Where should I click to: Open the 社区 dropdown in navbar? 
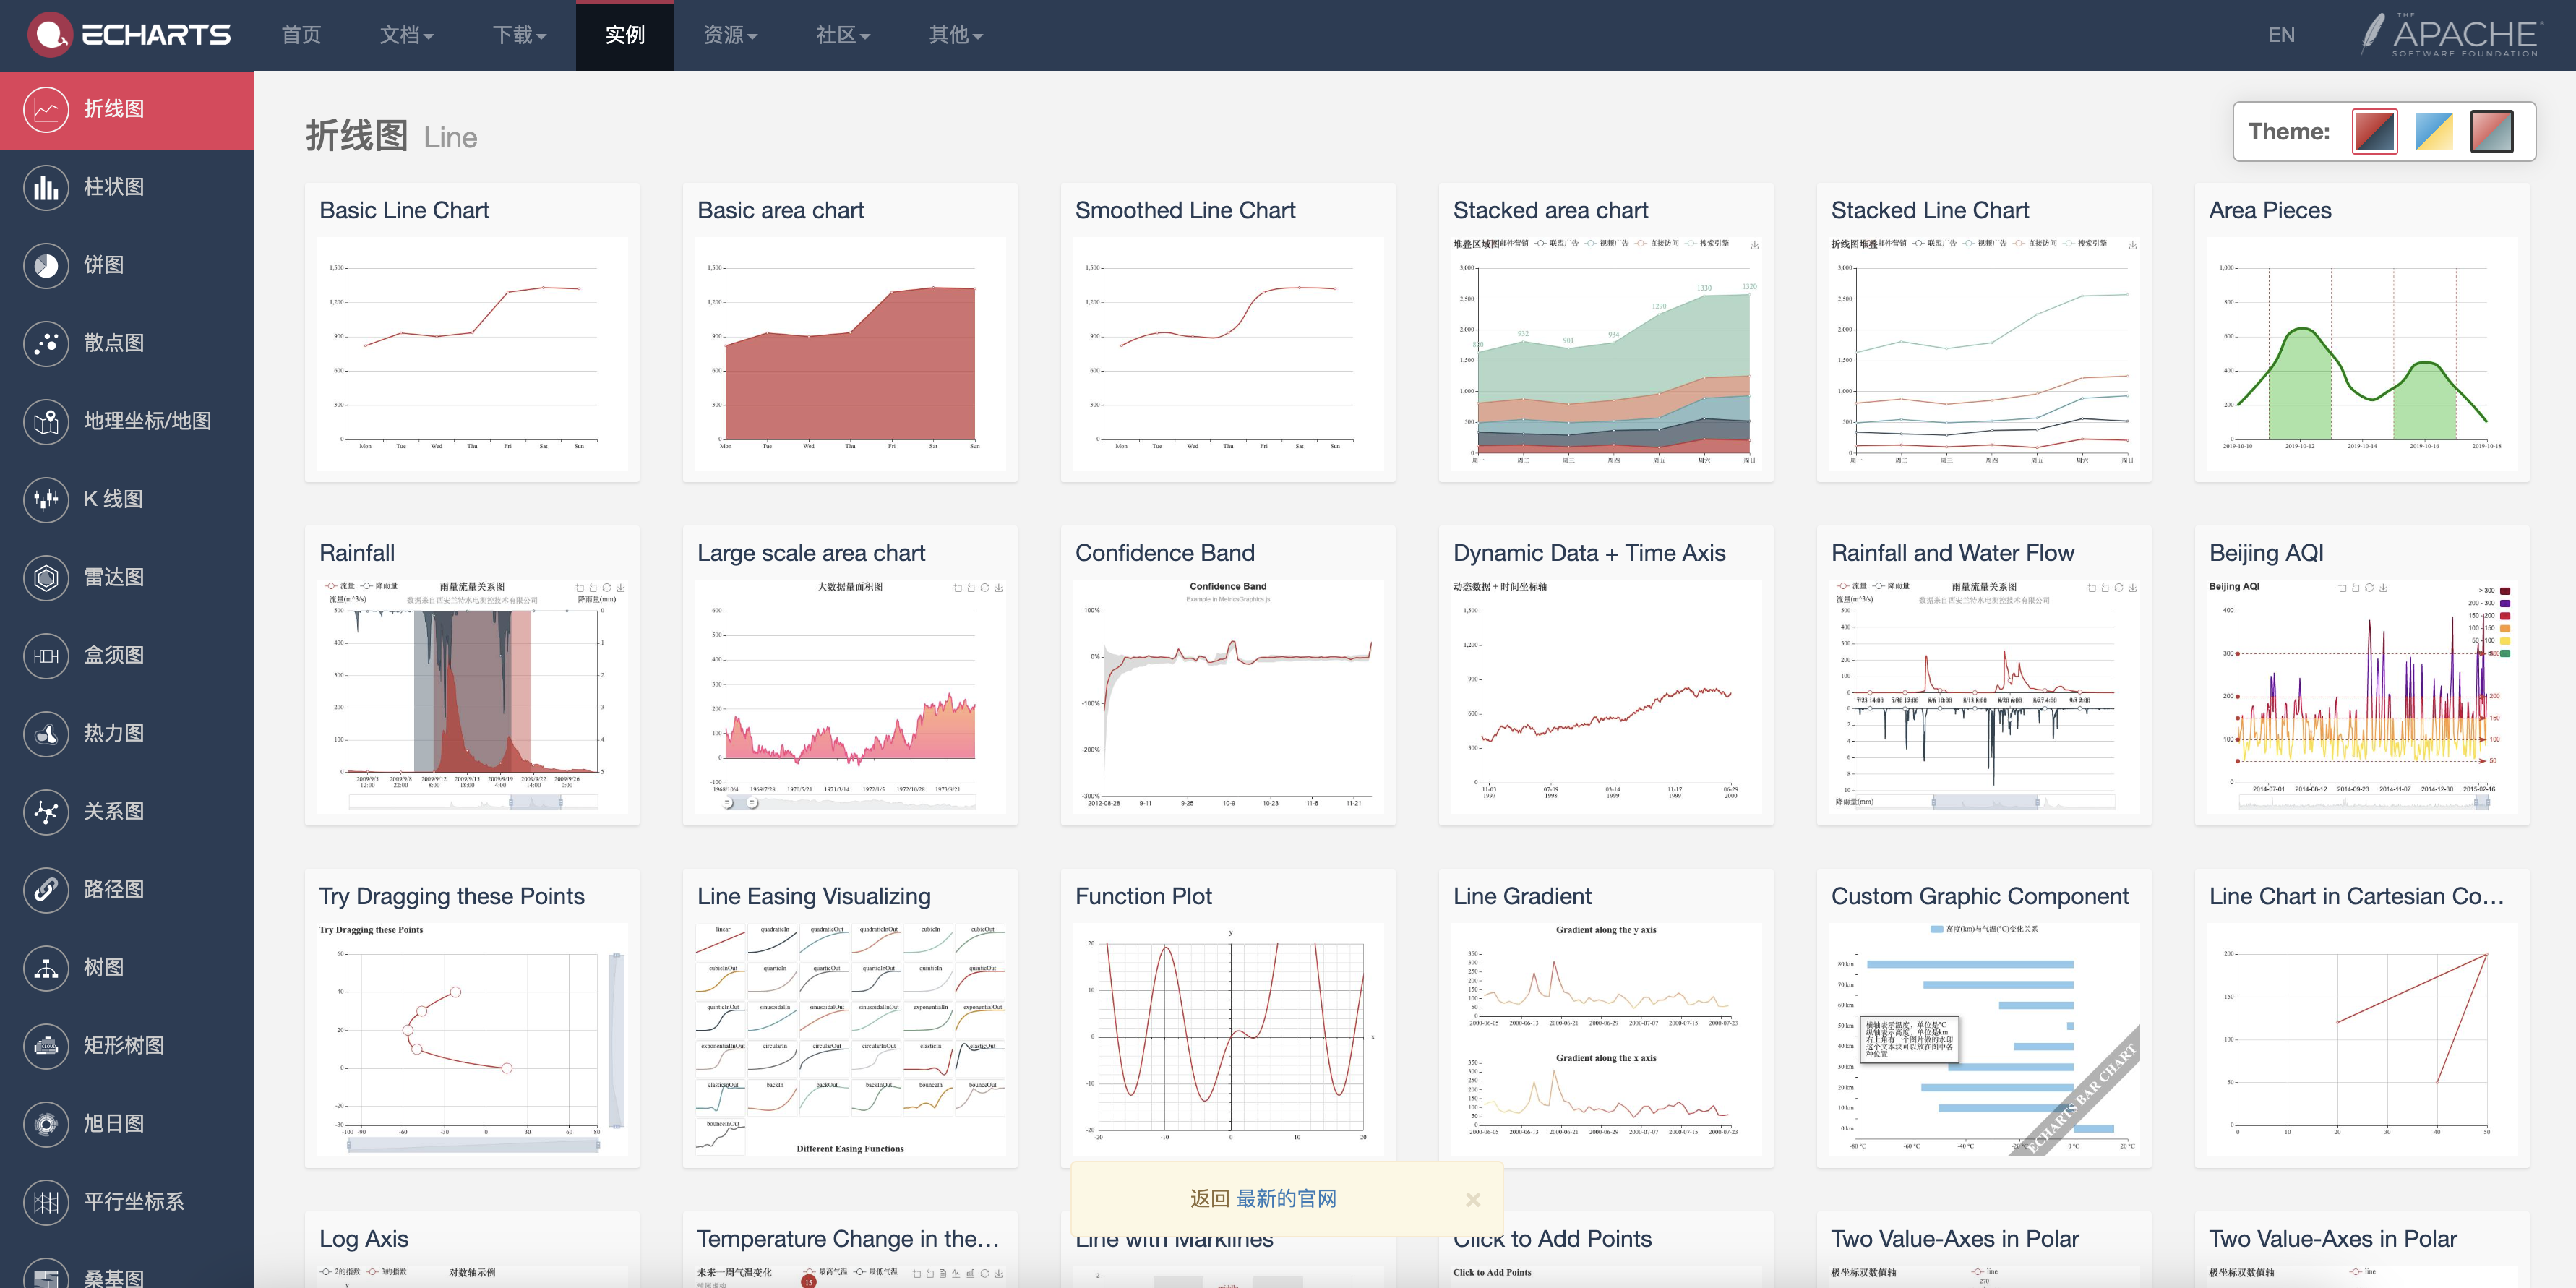(x=842, y=35)
